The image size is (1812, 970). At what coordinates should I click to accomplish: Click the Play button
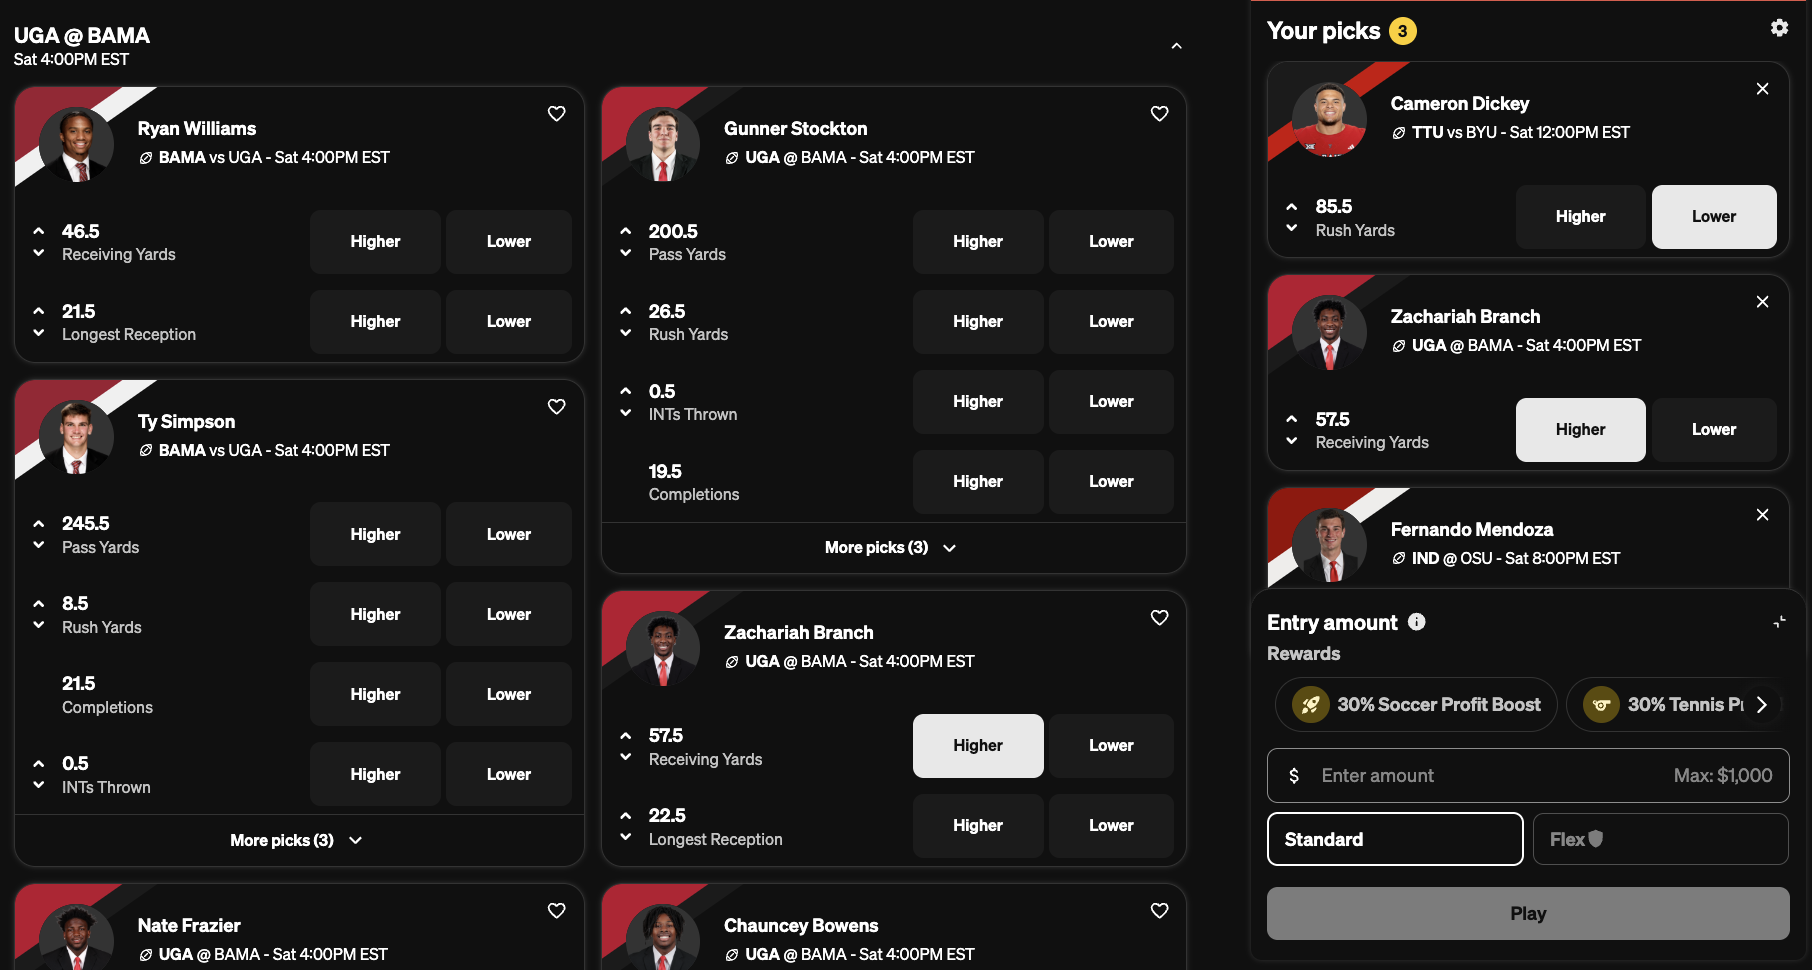1528,913
